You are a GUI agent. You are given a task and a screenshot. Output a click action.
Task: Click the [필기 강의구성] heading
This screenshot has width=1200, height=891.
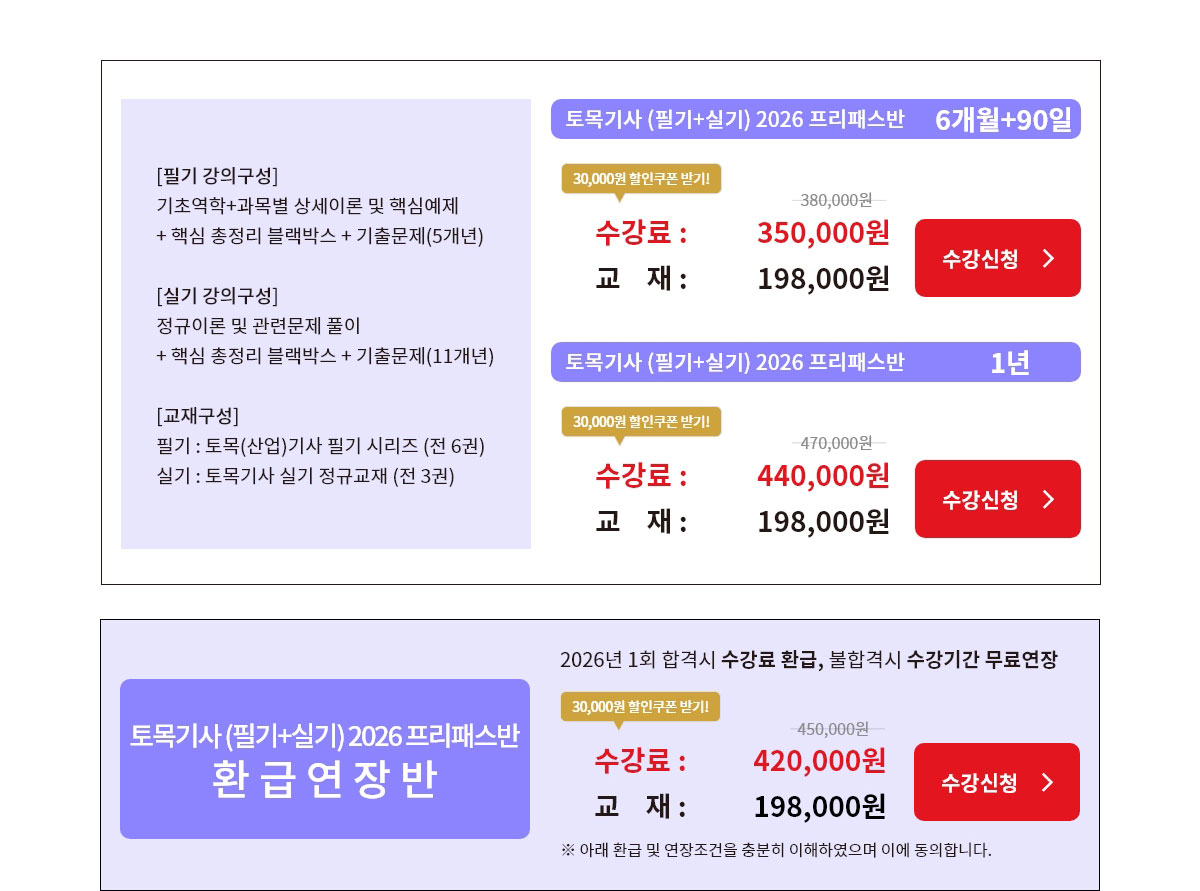[x=217, y=176]
